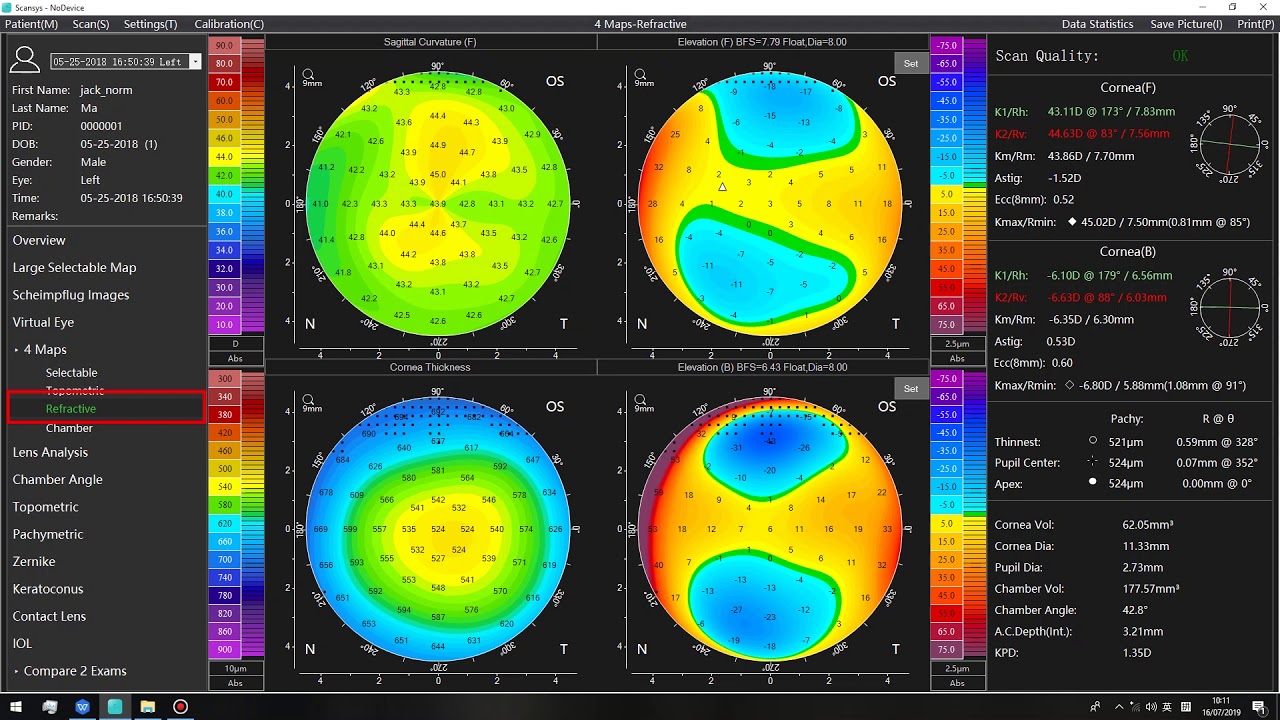Open the Chamber Angle view
Viewport: 1280px width, 720px height.
point(57,480)
